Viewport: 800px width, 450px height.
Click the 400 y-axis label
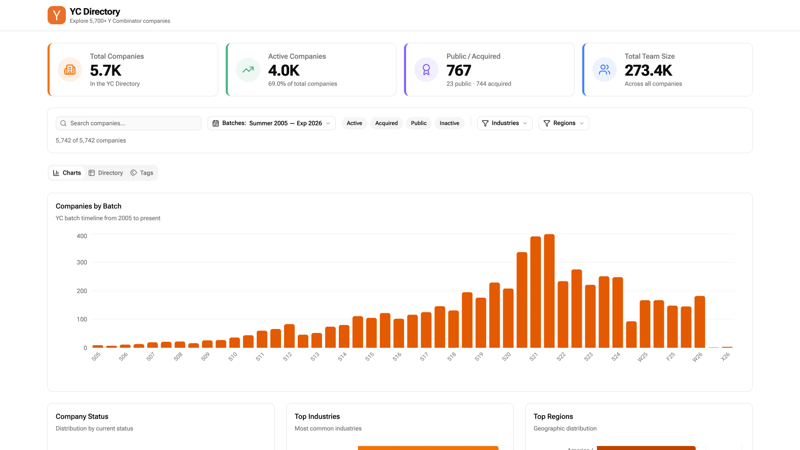(x=82, y=236)
